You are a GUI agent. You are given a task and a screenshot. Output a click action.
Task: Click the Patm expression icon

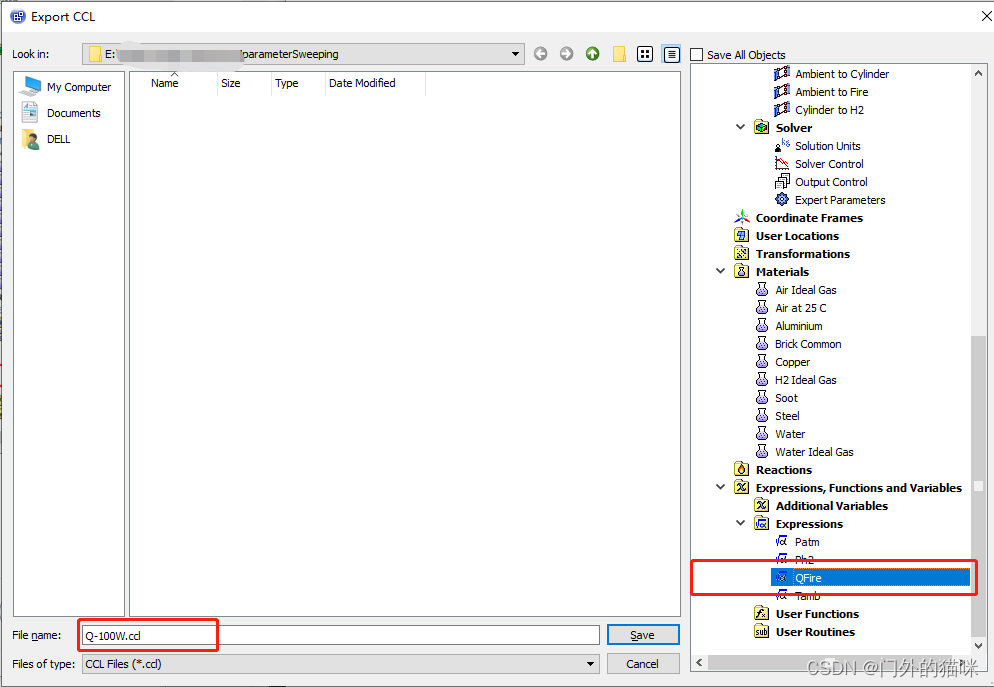782,541
